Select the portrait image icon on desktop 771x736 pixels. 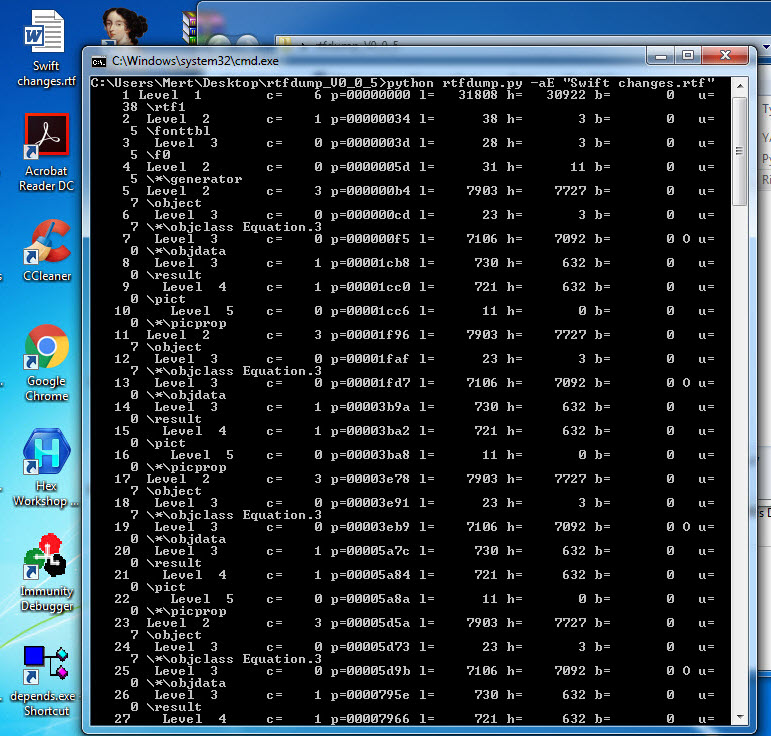pos(123,28)
